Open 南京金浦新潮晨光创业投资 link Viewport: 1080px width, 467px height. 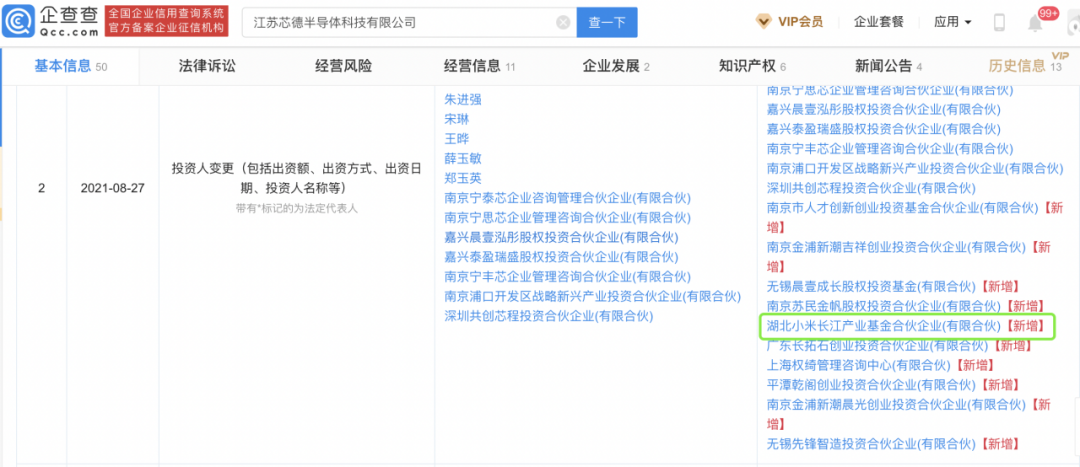pyautogui.click(x=896, y=405)
